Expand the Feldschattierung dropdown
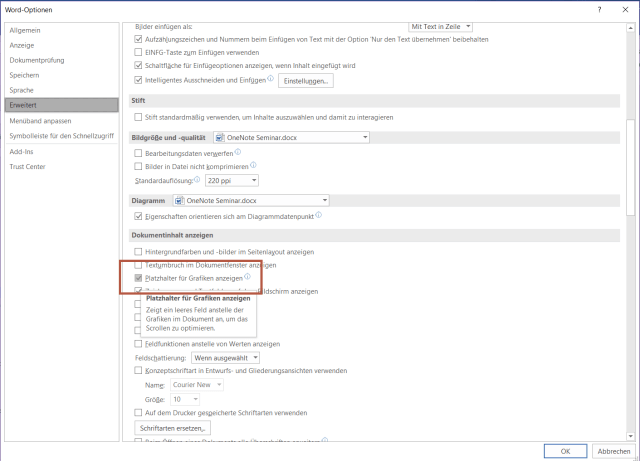The height and width of the screenshot is (461, 640). (x=226, y=357)
